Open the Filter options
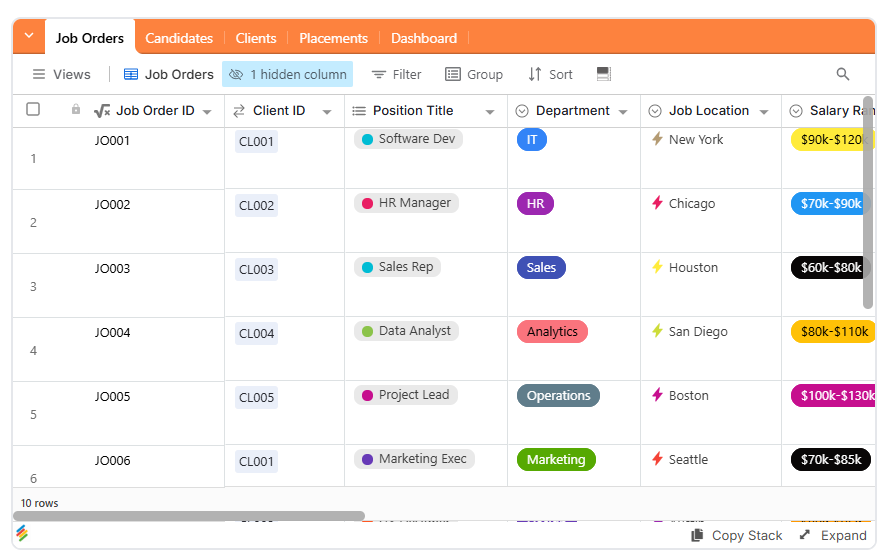The image size is (889, 560). (x=396, y=74)
